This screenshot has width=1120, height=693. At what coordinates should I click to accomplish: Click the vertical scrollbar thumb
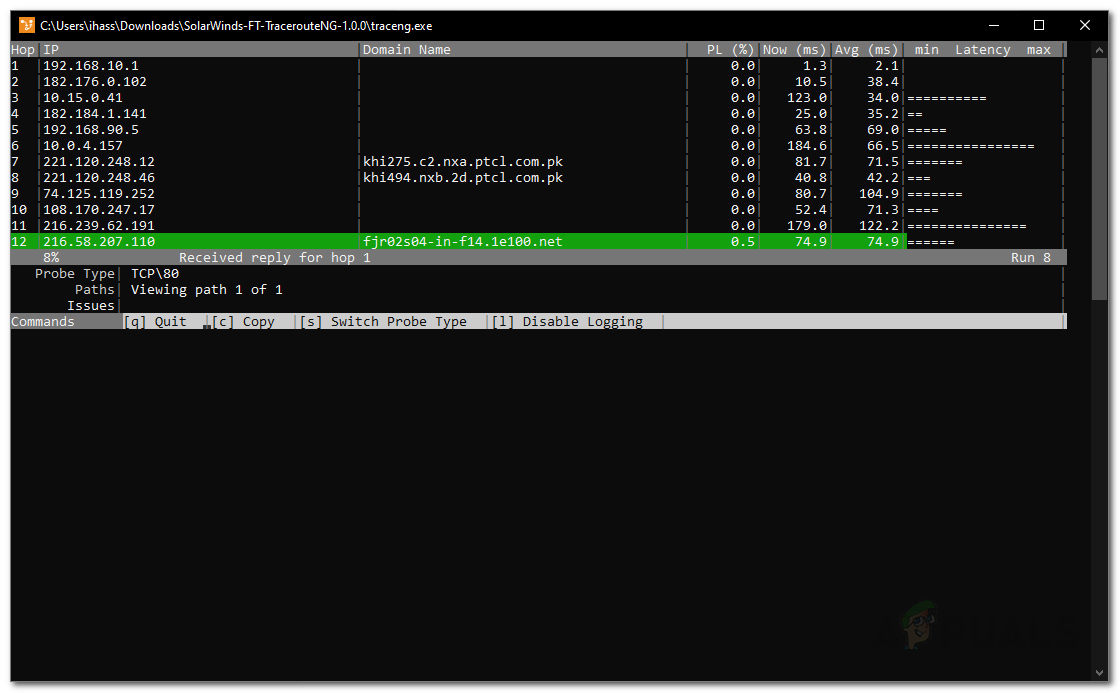[x=1099, y=179]
